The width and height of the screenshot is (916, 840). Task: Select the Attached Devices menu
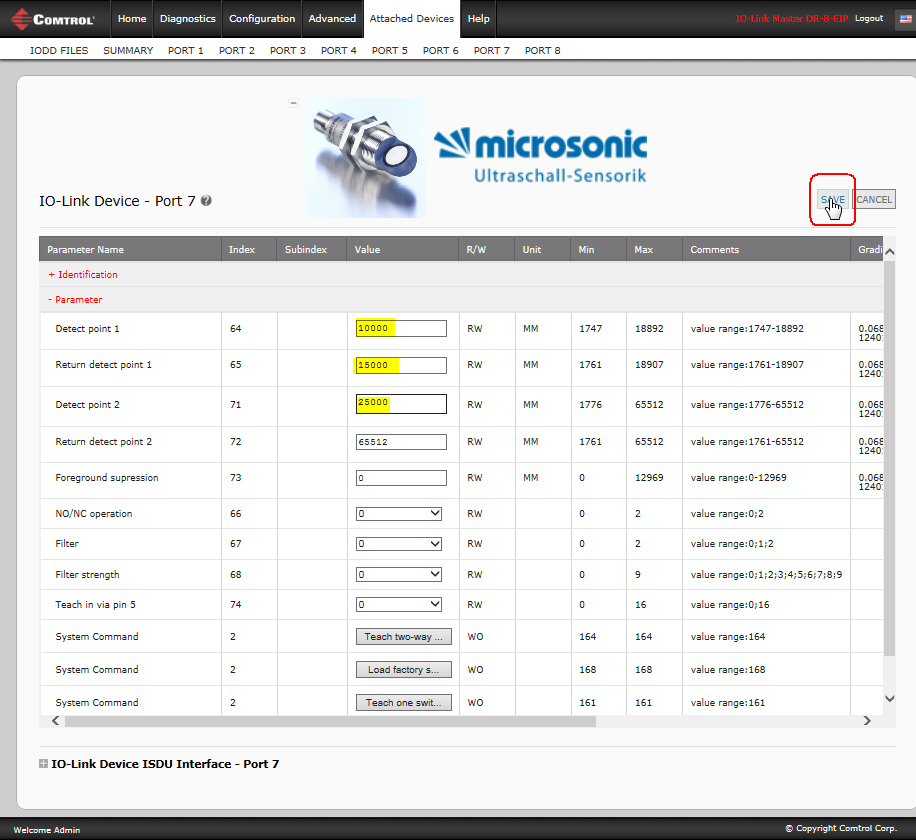(x=412, y=19)
